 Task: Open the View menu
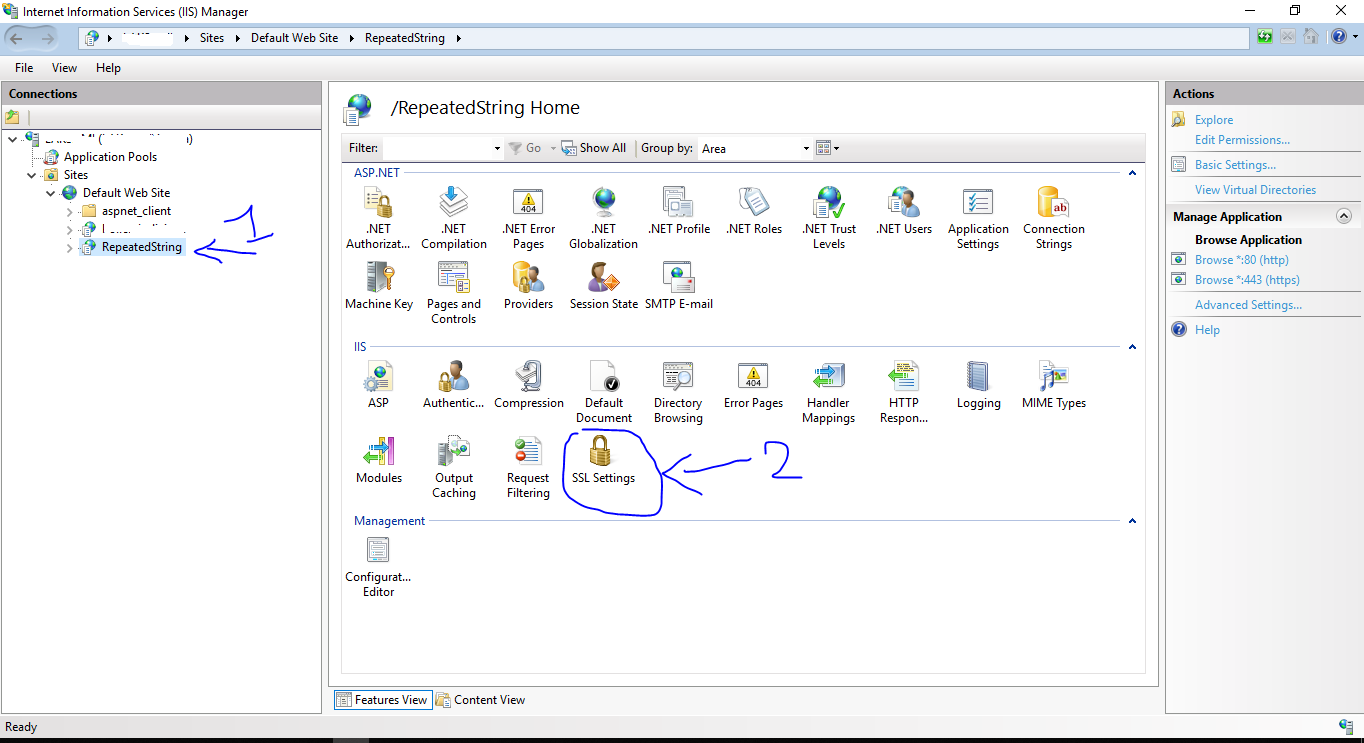pos(64,68)
